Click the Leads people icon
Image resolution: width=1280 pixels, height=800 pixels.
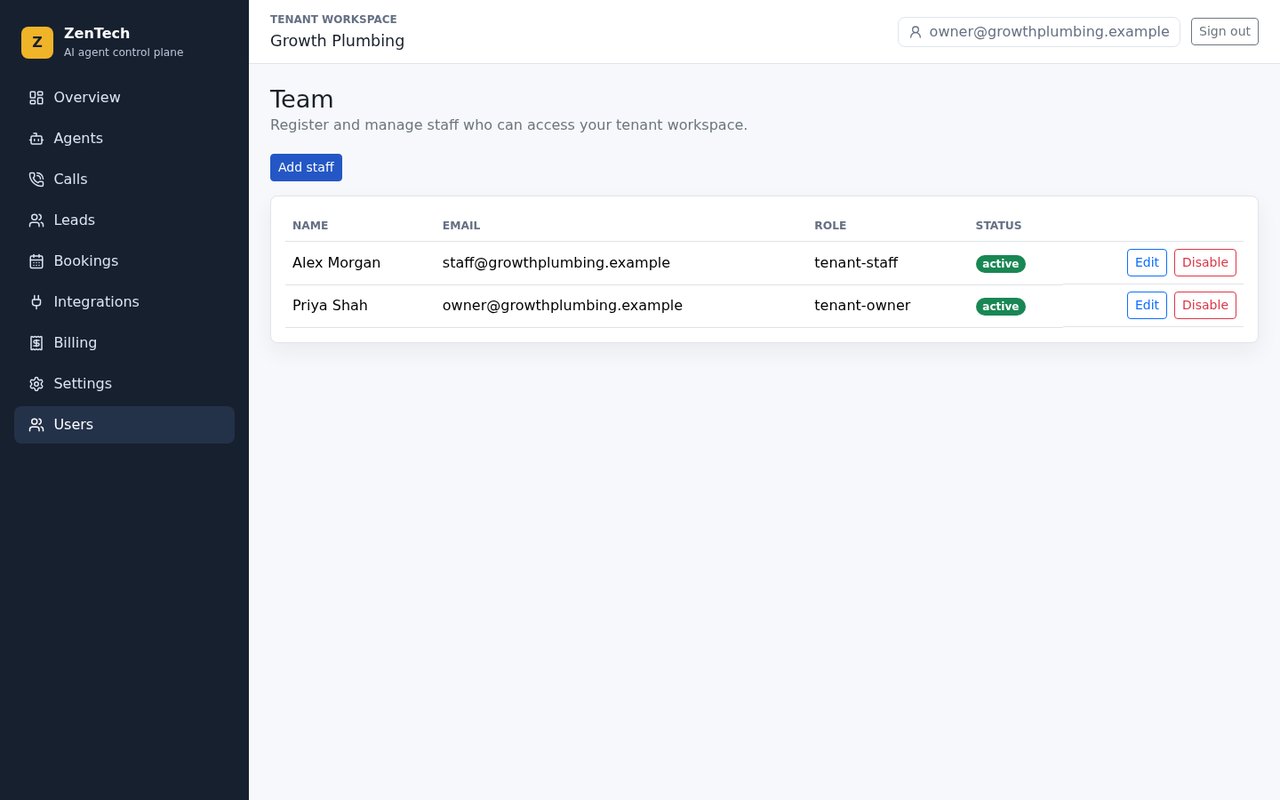coord(36,221)
